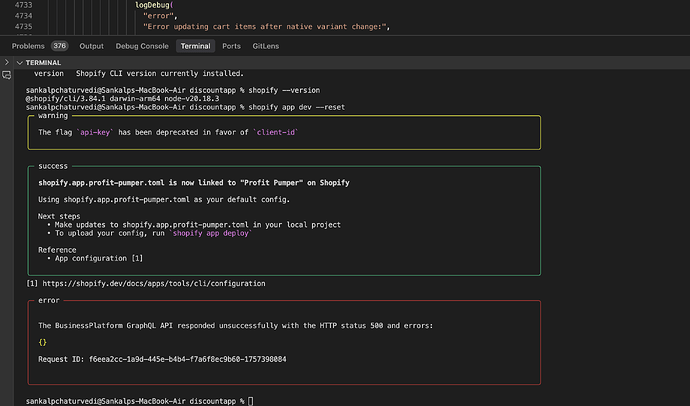Click the 376 problems count badge

59,46
